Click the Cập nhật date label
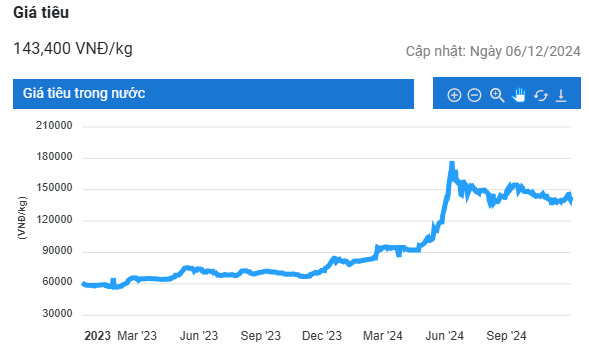The width and height of the screenshot is (589, 360). tap(493, 51)
